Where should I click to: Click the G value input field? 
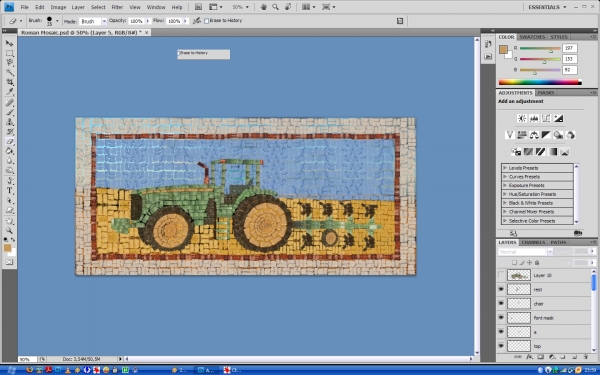(x=569, y=59)
